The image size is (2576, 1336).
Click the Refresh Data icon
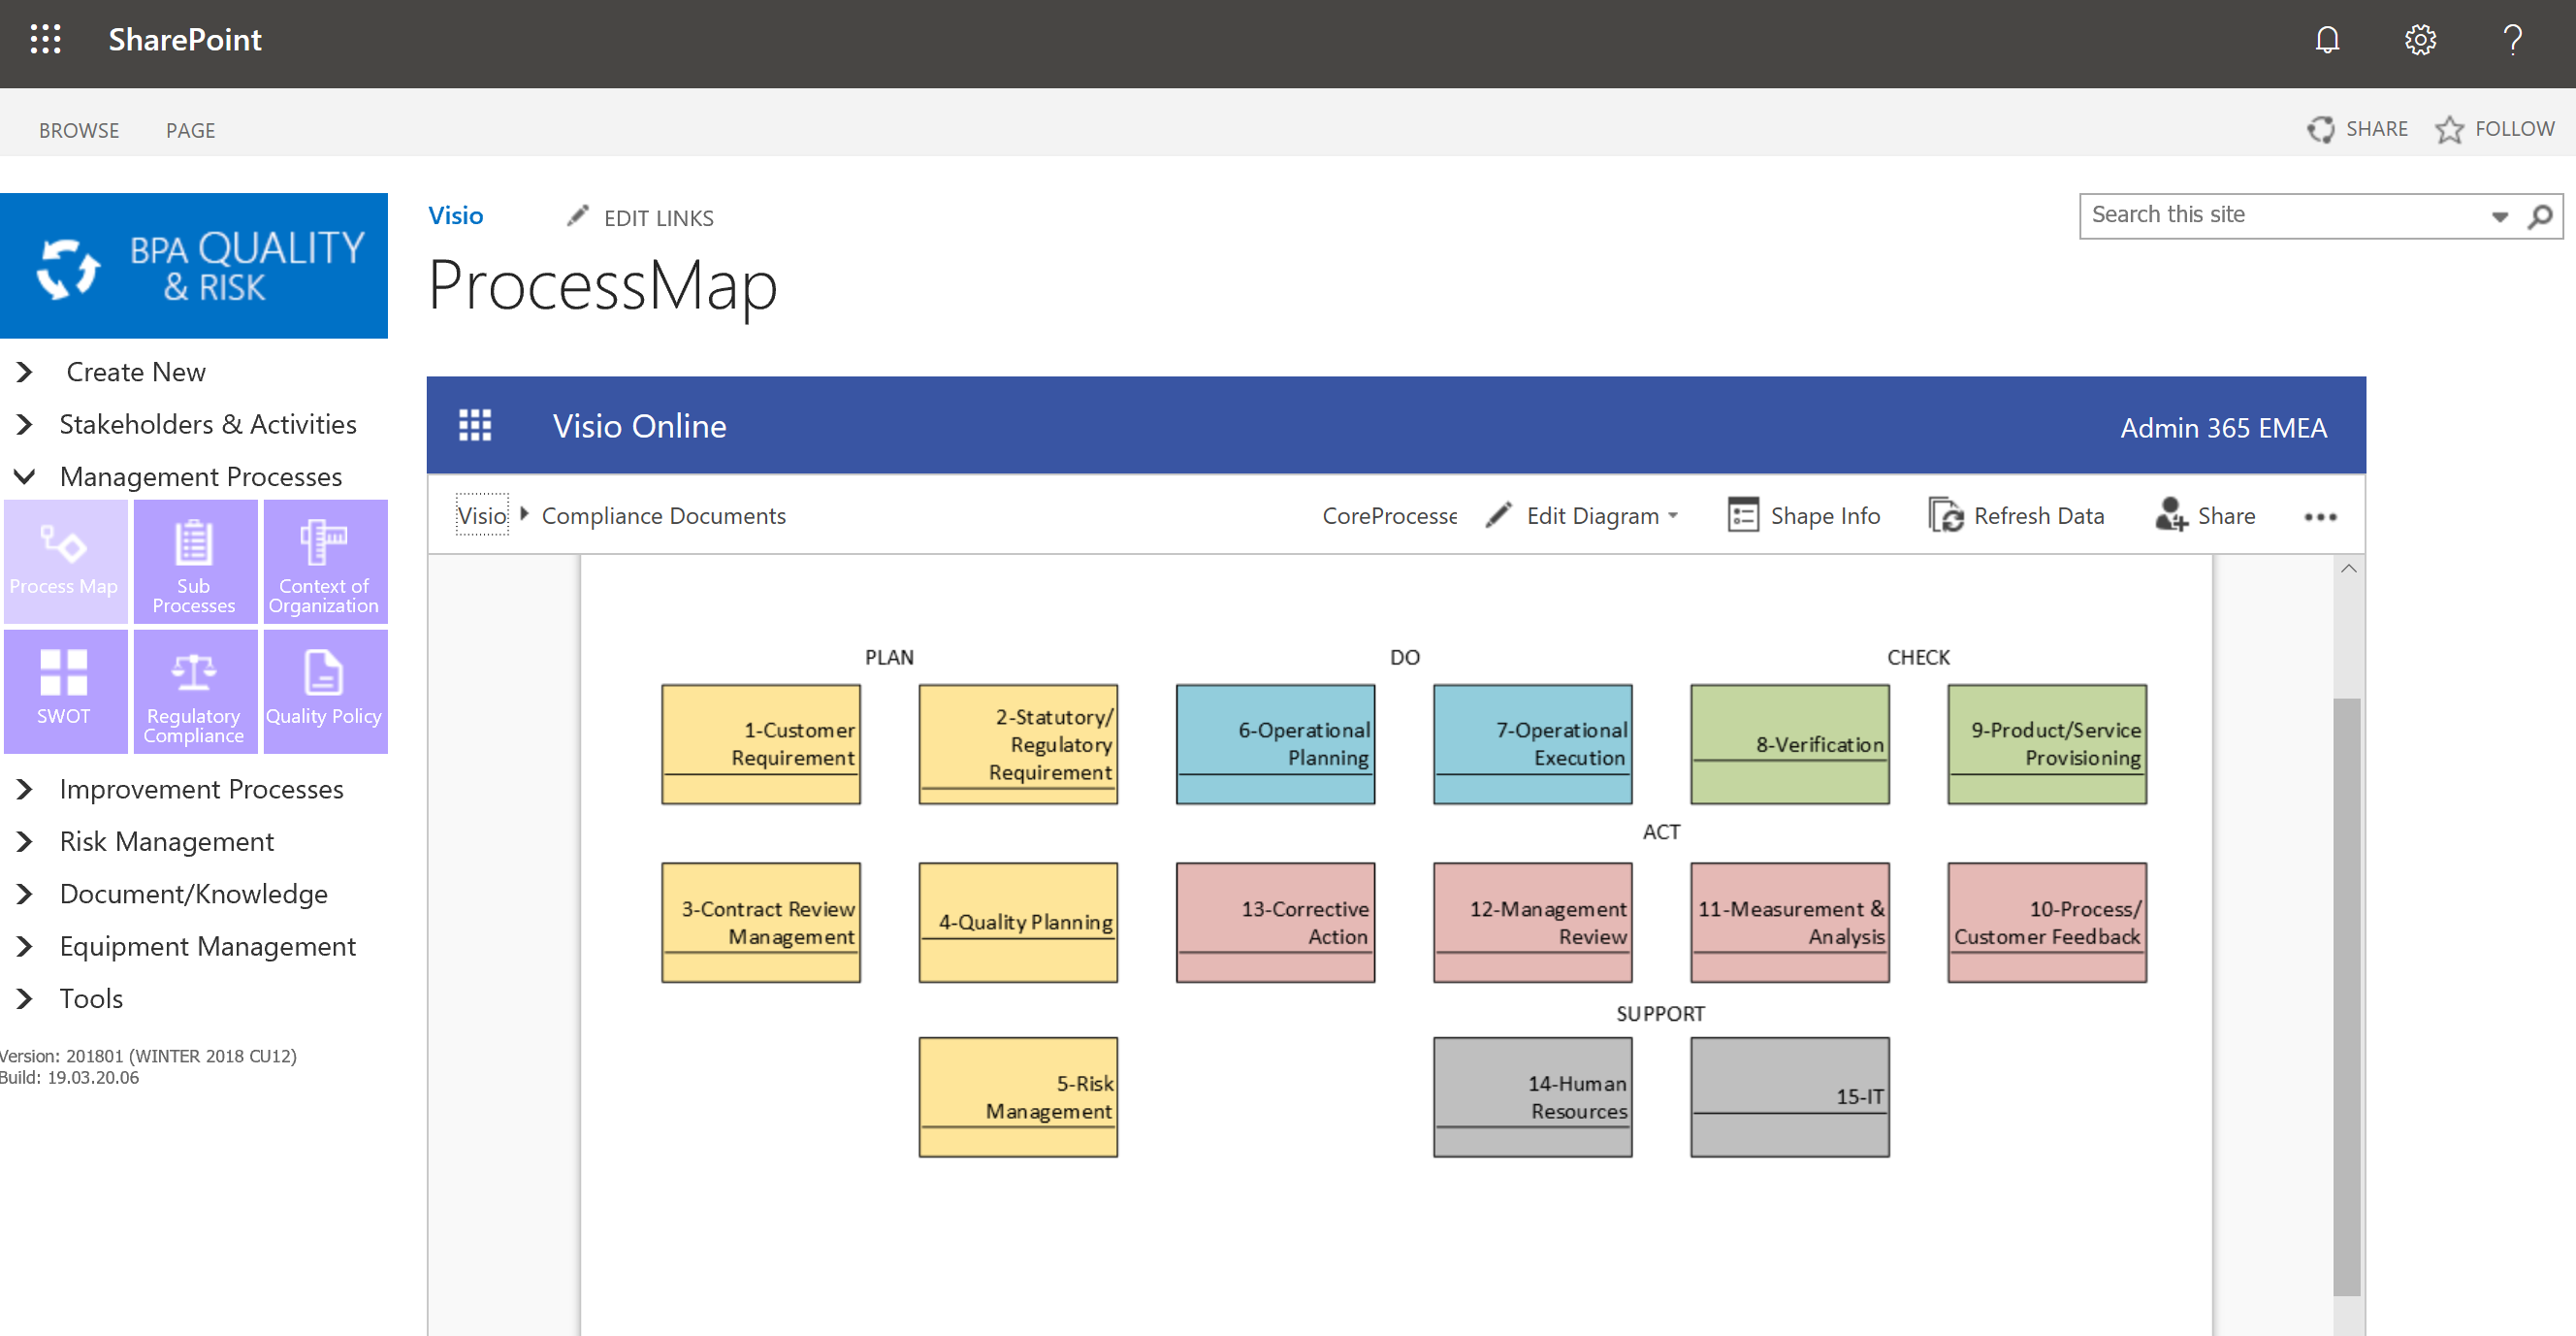tap(1946, 515)
